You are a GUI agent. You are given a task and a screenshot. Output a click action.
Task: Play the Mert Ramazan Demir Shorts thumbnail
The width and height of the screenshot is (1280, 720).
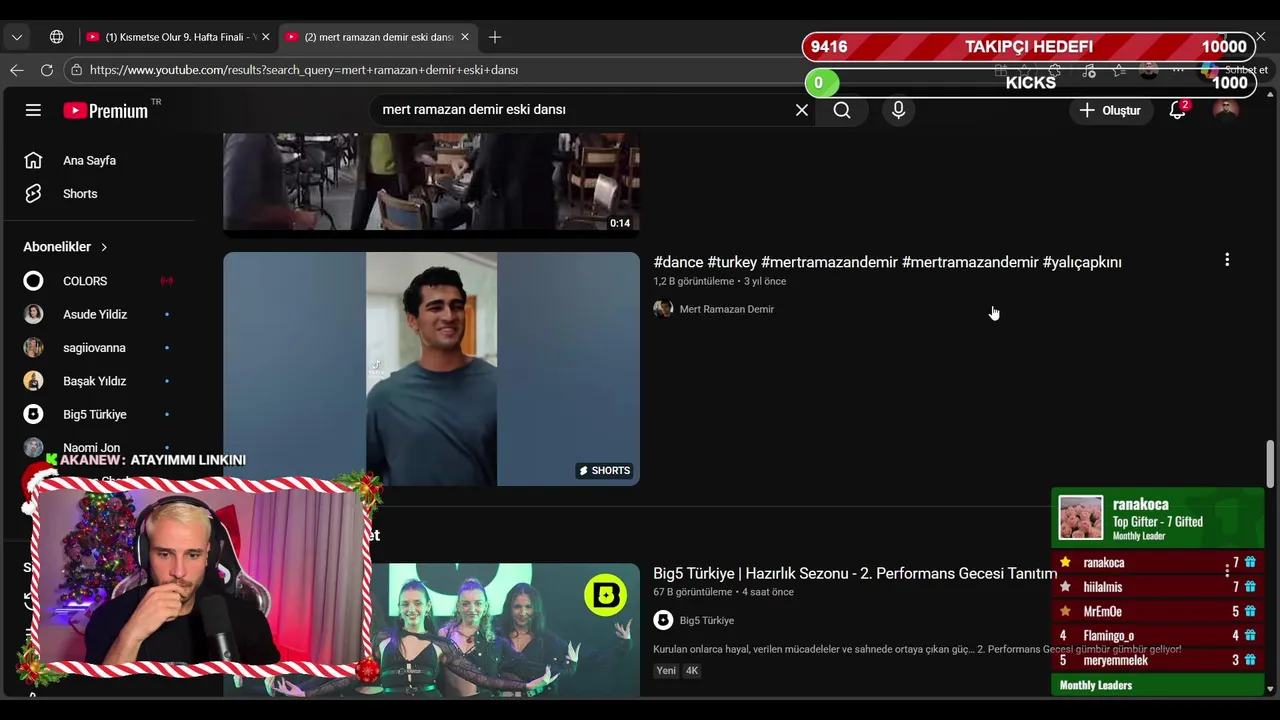tap(431, 369)
